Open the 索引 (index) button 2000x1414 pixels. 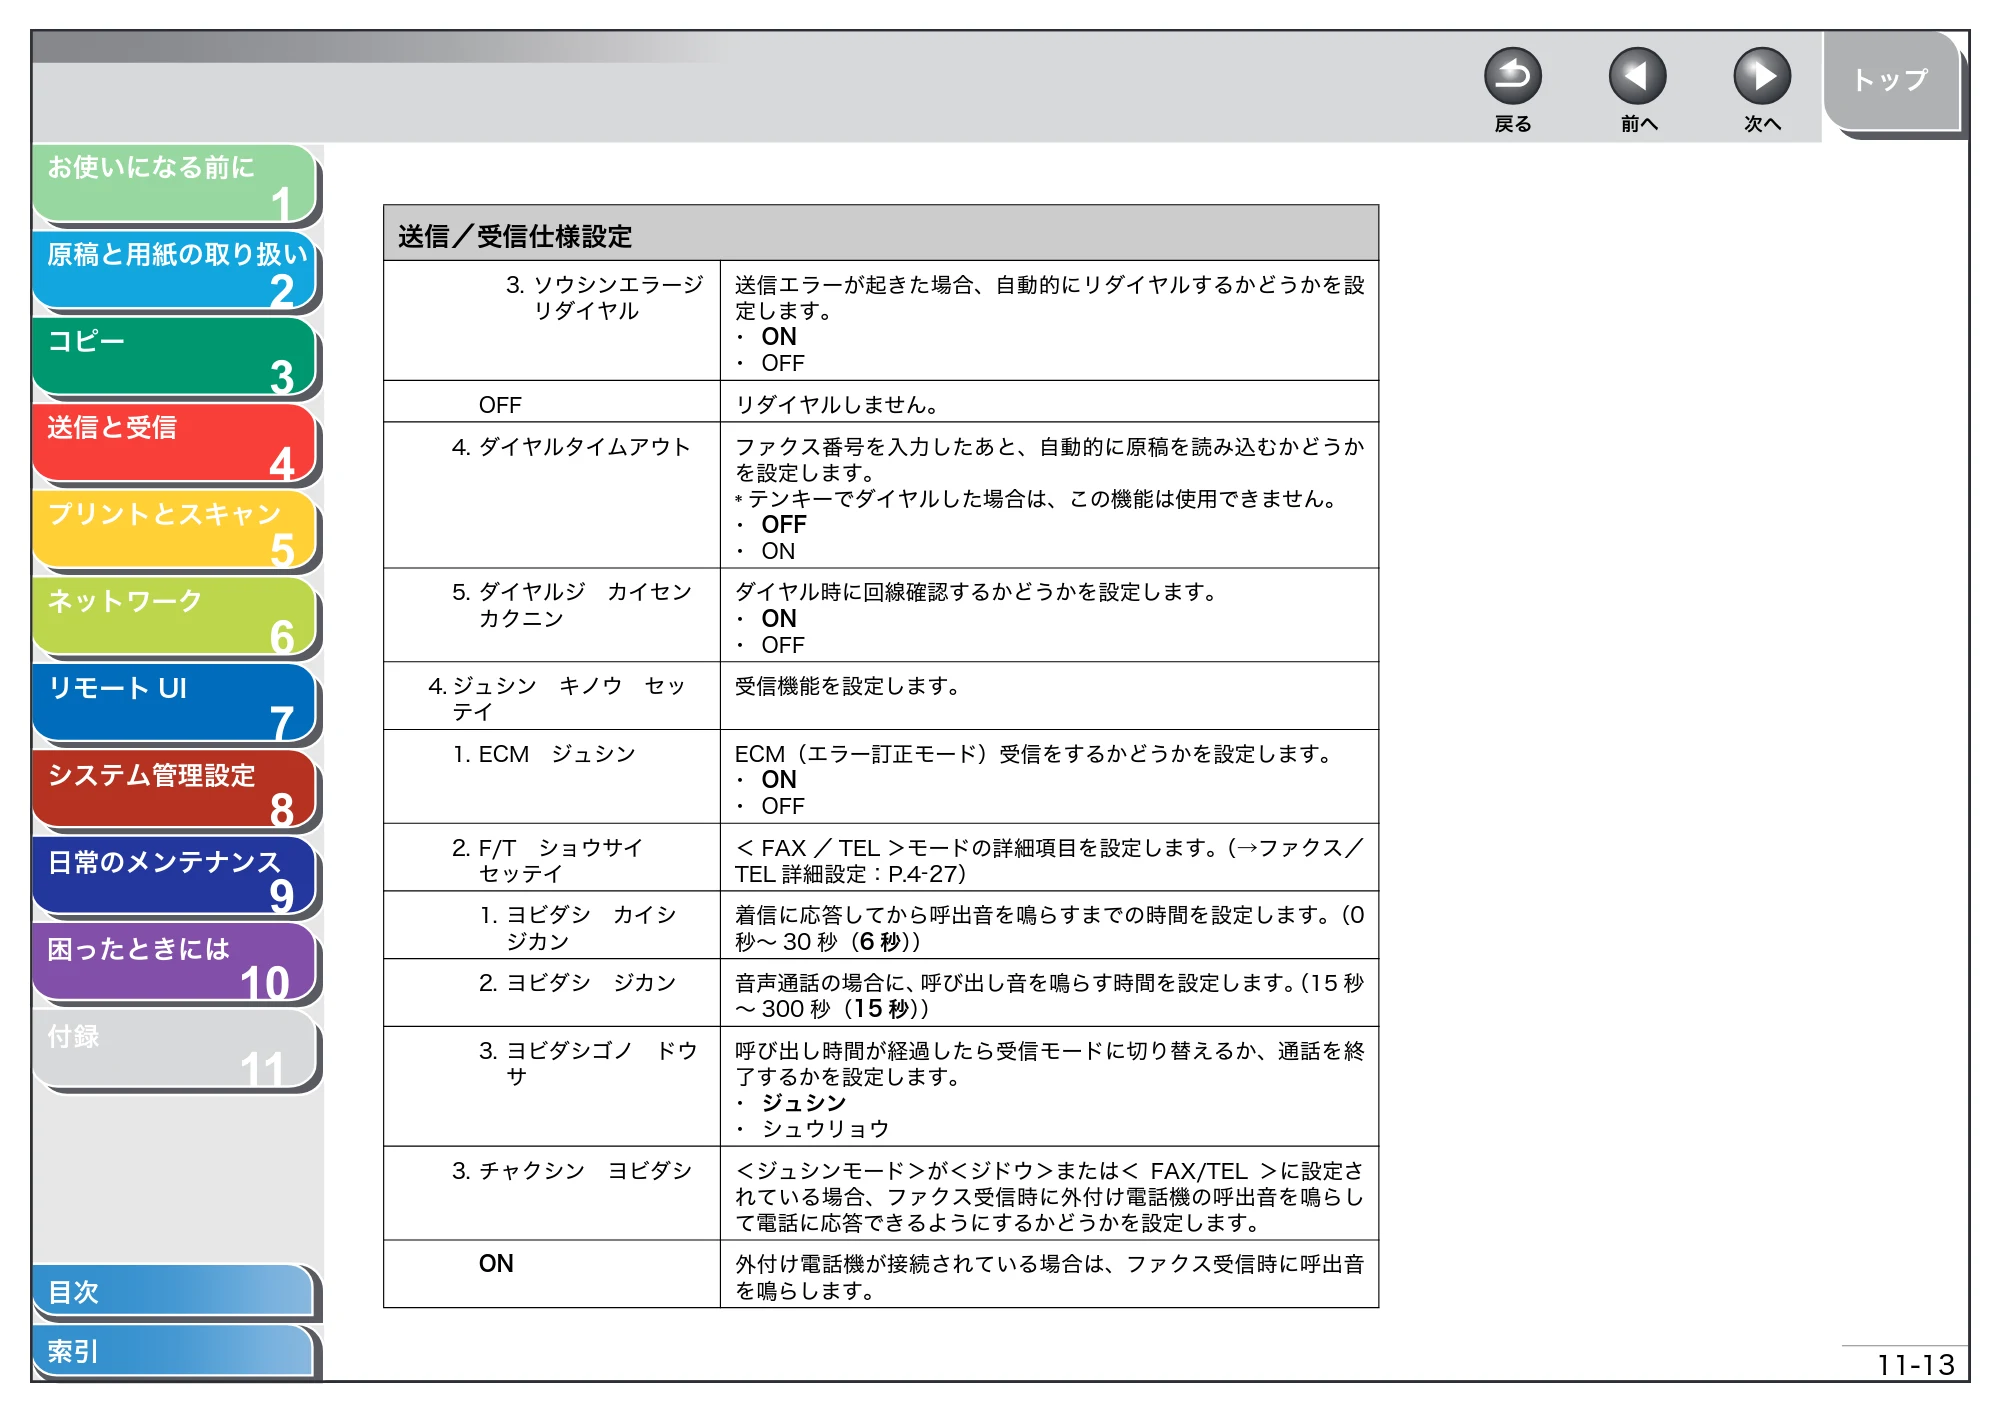pos(174,1351)
